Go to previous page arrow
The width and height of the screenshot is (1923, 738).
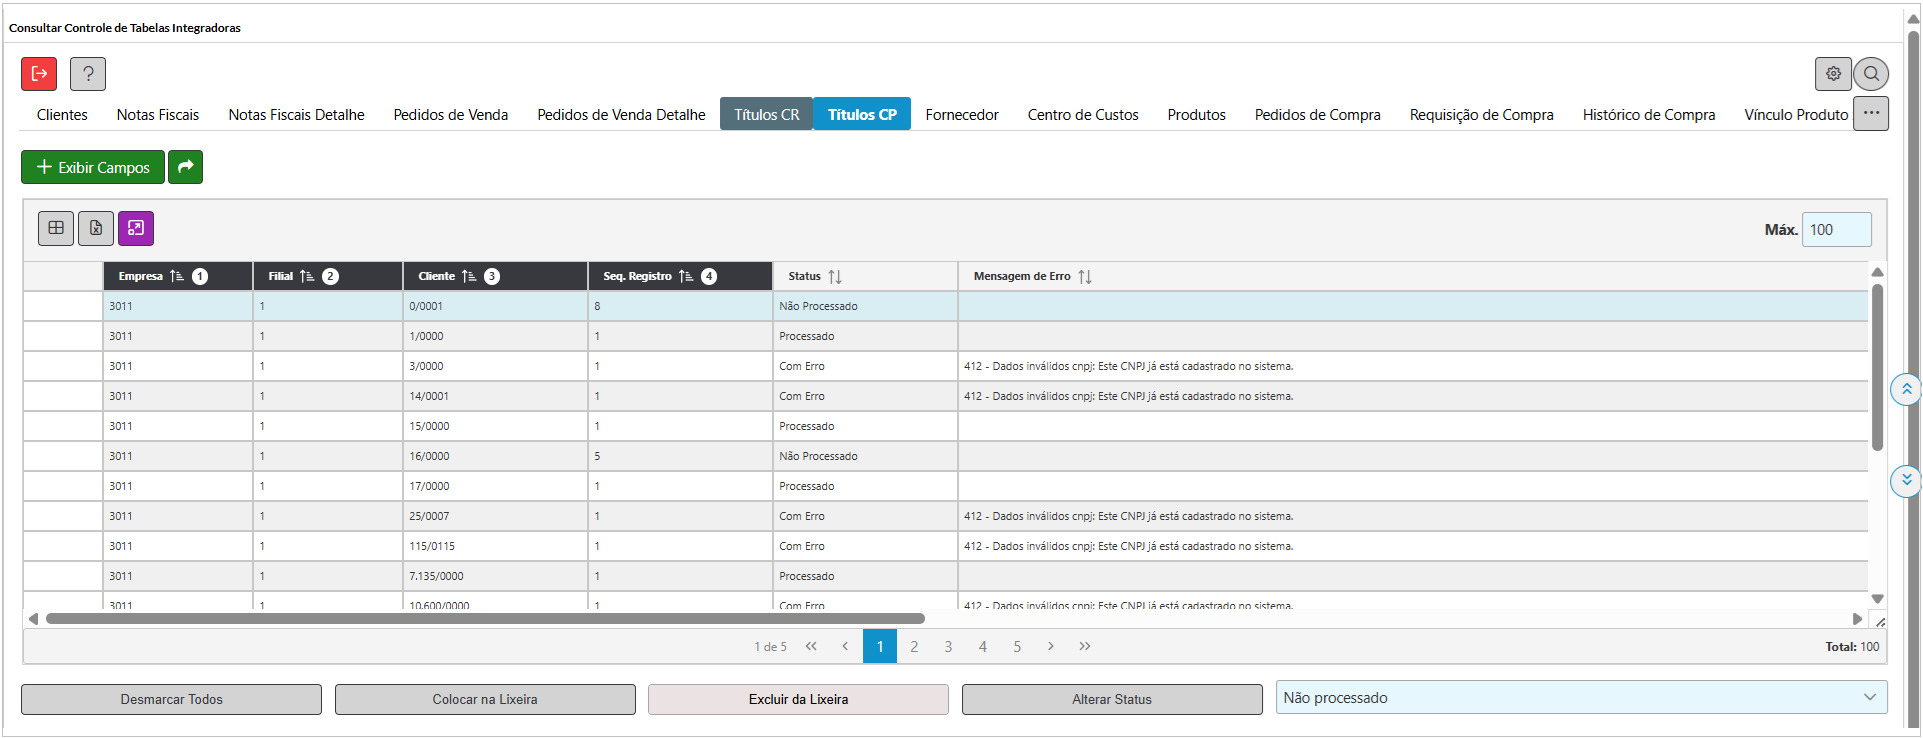click(845, 646)
